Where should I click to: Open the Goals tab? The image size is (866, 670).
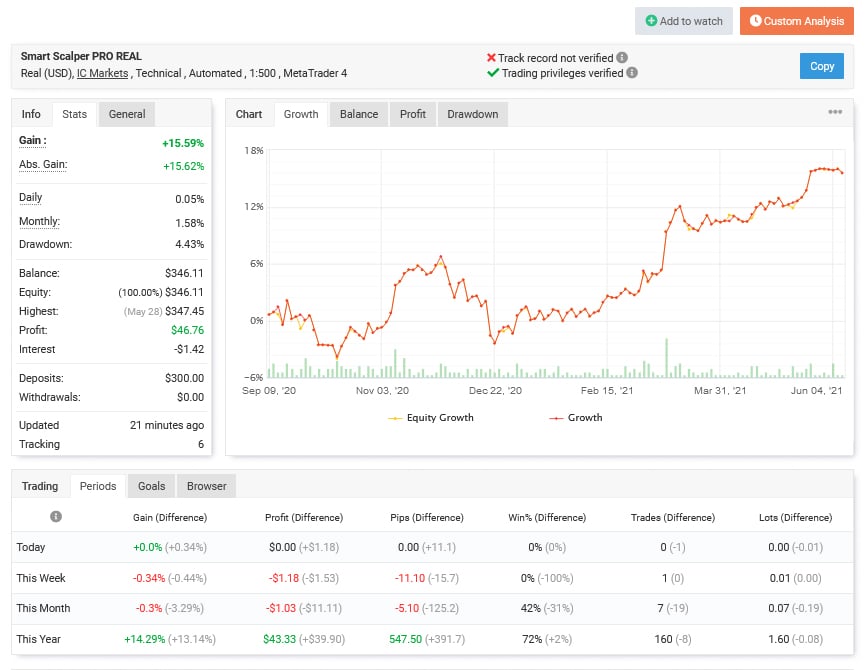[151, 486]
